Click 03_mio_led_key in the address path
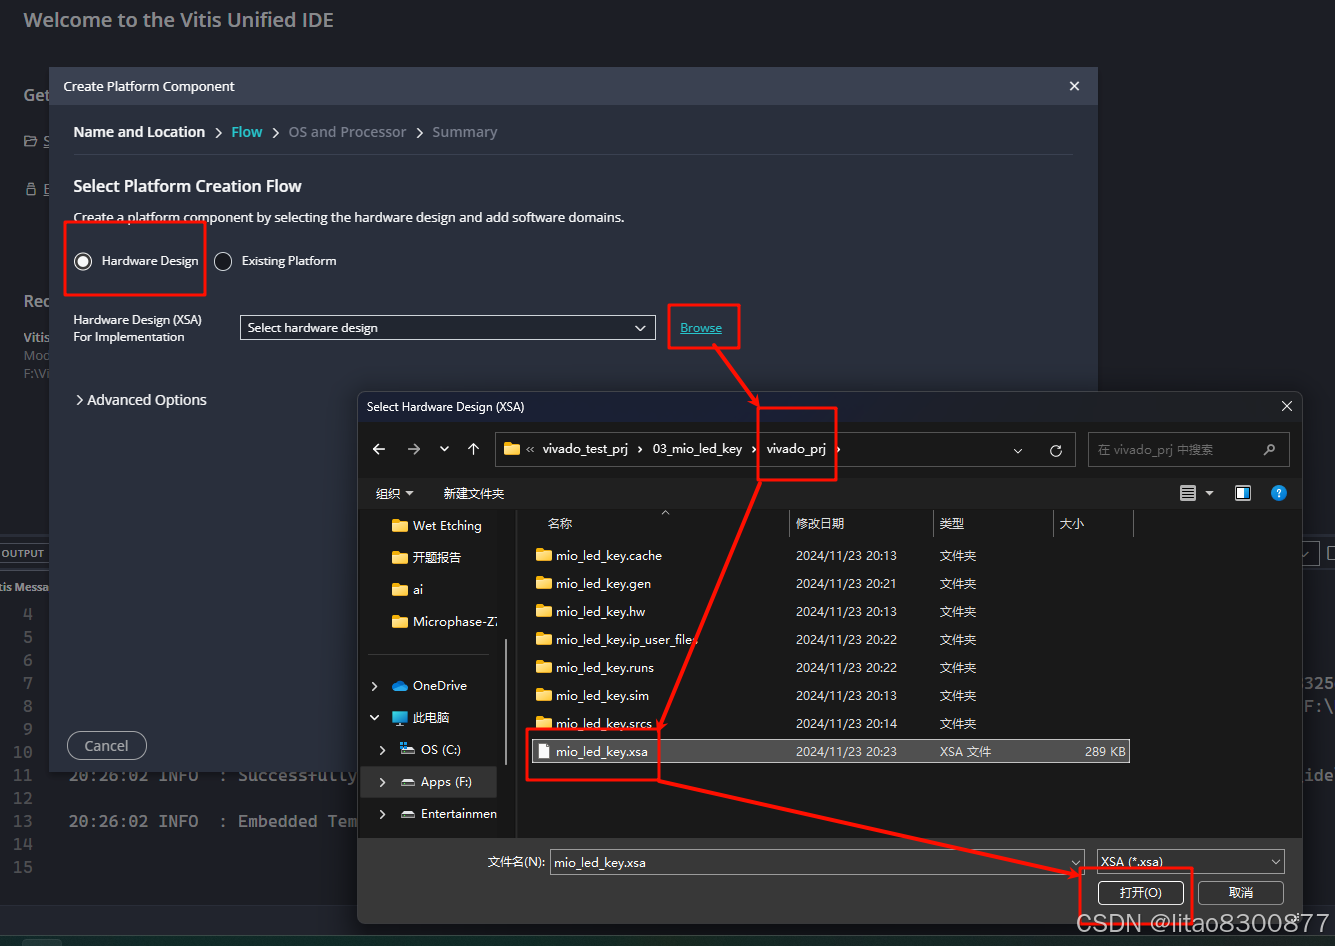Viewport: 1335px width, 946px height. click(x=697, y=449)
